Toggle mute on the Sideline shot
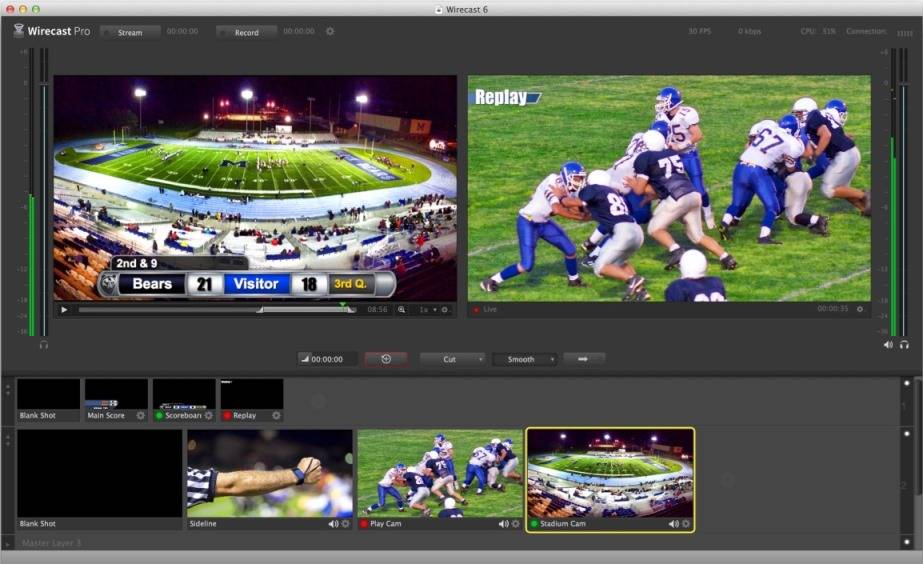The width and height of the screenshot is (923, 564). point(333,524)
